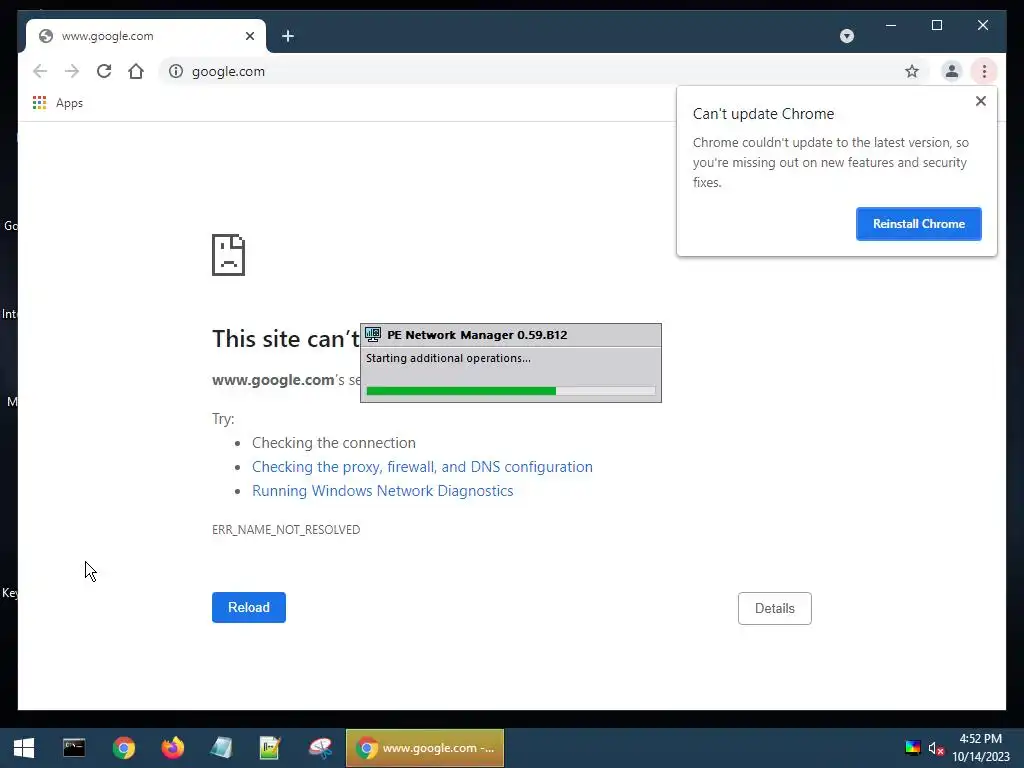
Task: Dismiss the Can't update Chrome popup
Action: point(980,101)
